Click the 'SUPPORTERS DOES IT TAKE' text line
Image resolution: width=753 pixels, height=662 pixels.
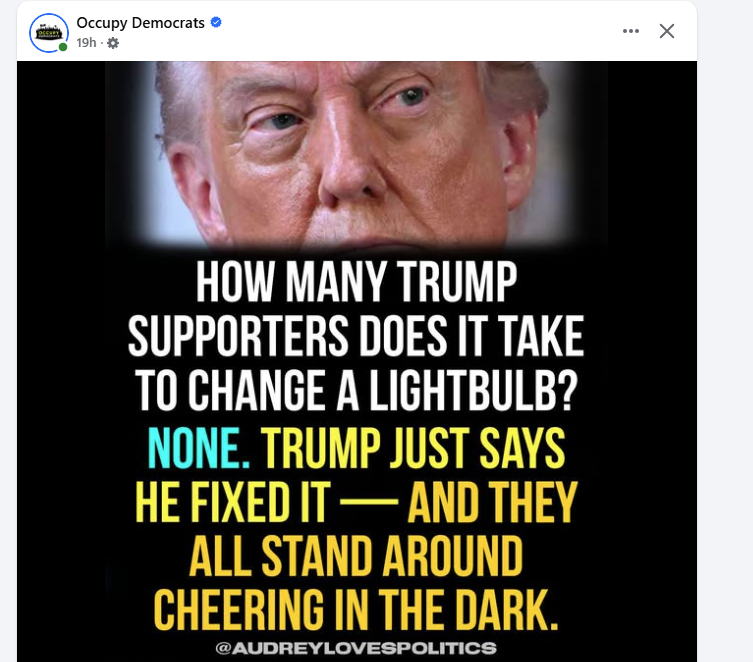[356, 338]
